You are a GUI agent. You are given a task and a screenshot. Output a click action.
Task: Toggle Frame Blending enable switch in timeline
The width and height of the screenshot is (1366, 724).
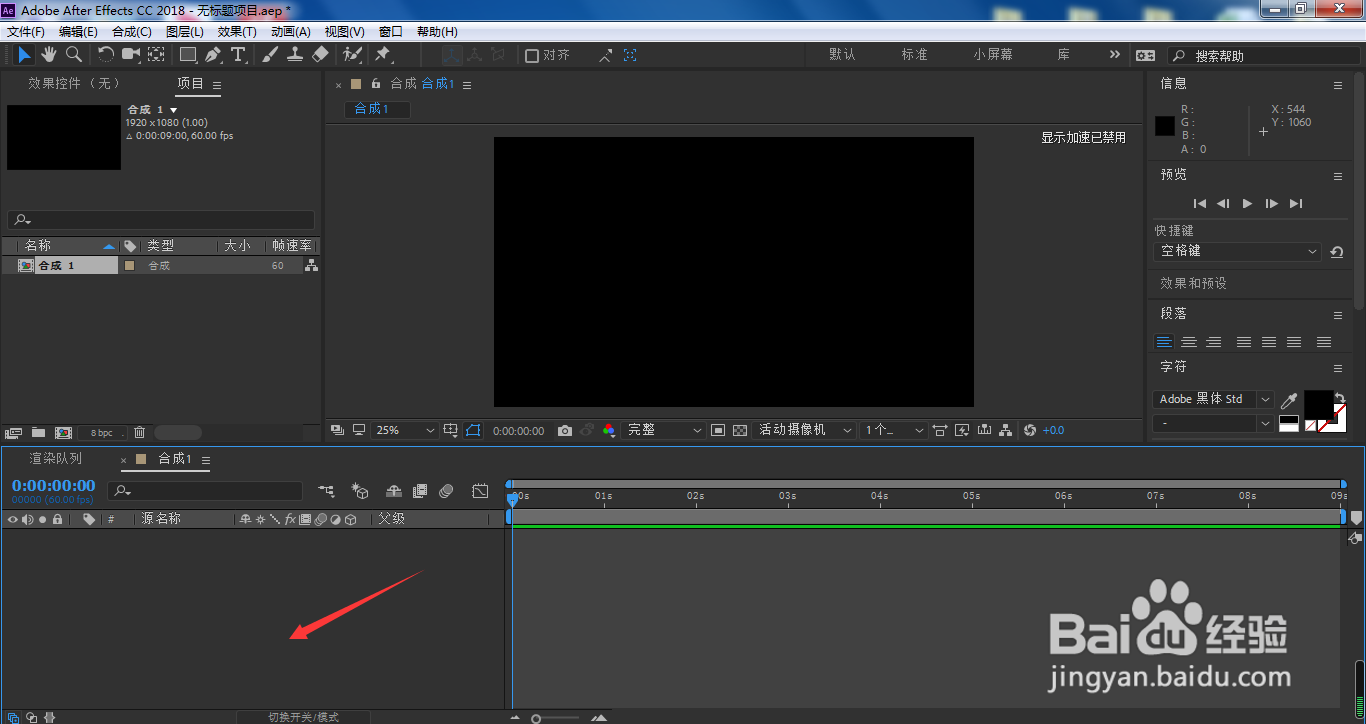[x=420, y=491]
